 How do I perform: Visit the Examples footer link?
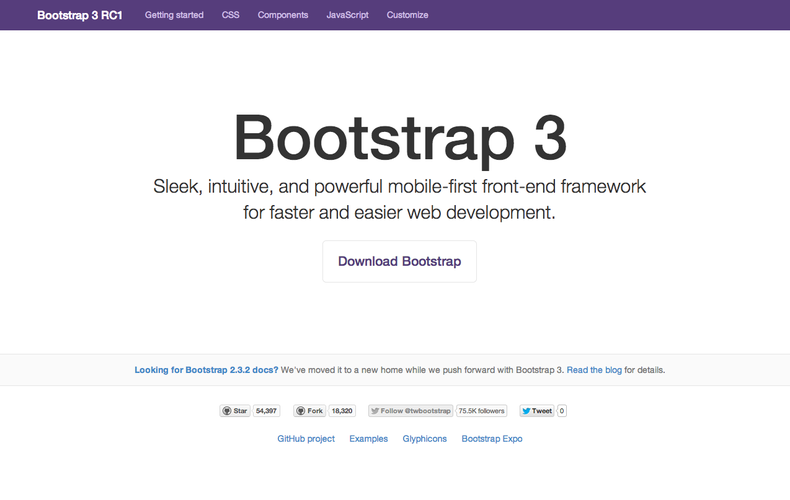coord(368,439)
